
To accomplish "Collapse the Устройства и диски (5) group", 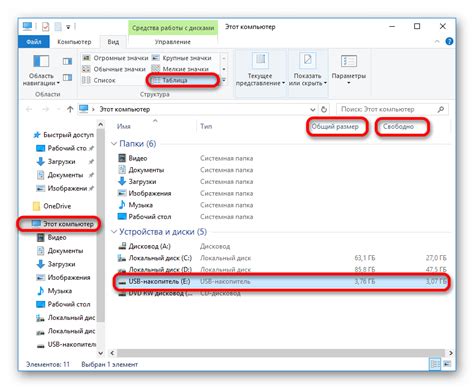I will (114, 232).
